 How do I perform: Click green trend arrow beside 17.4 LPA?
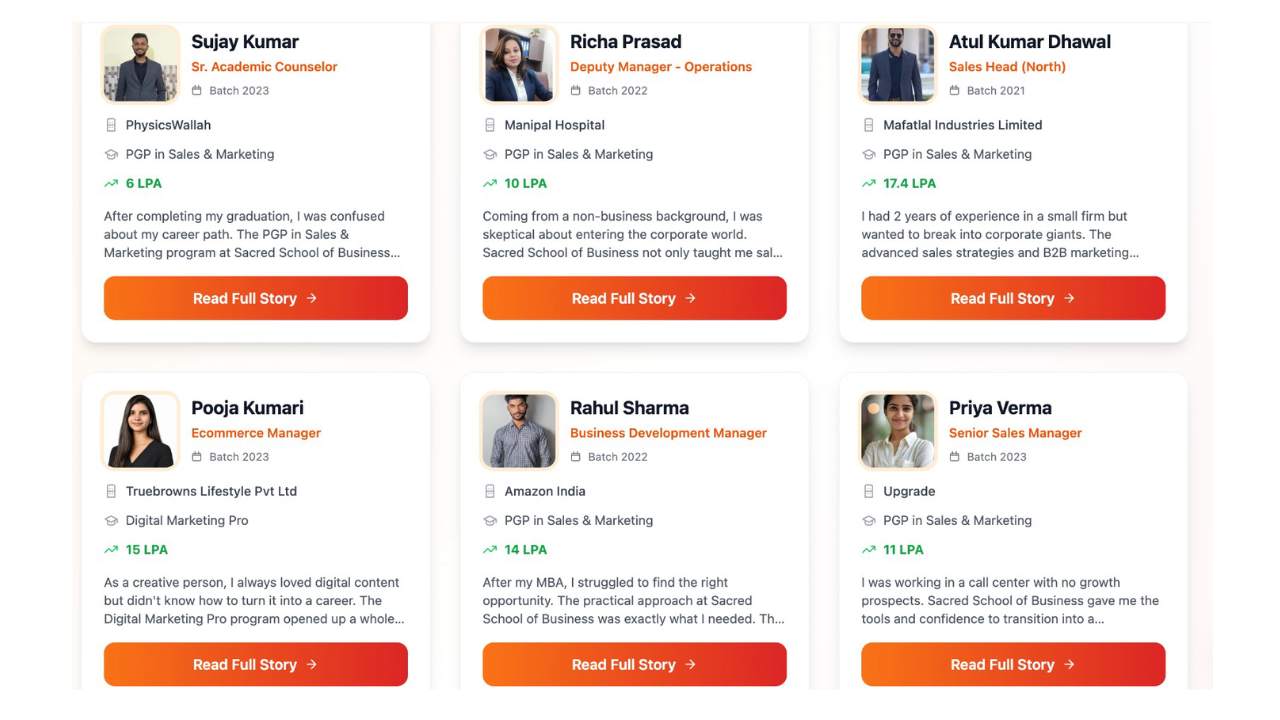point(868,183)
